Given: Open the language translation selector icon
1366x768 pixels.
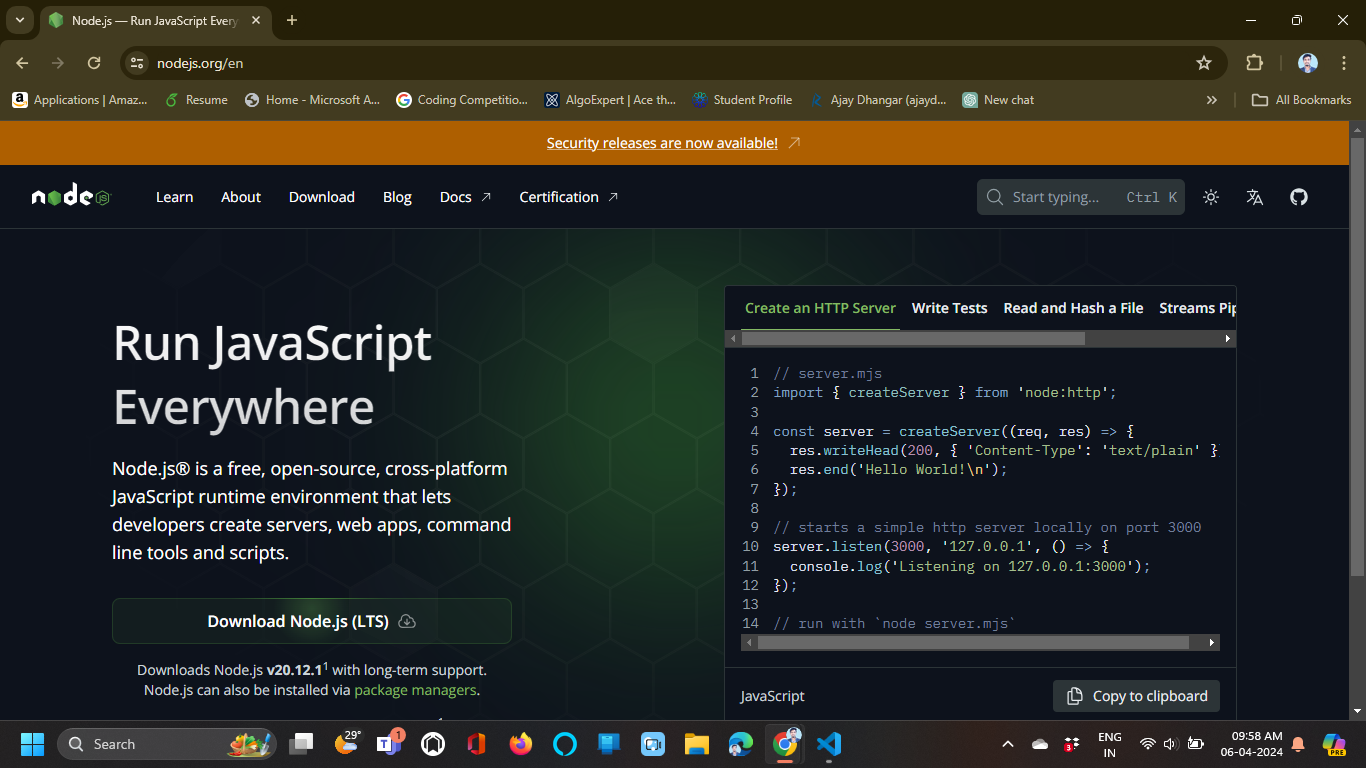Looking at the screenshot, I should click(x=1255, y=197).
